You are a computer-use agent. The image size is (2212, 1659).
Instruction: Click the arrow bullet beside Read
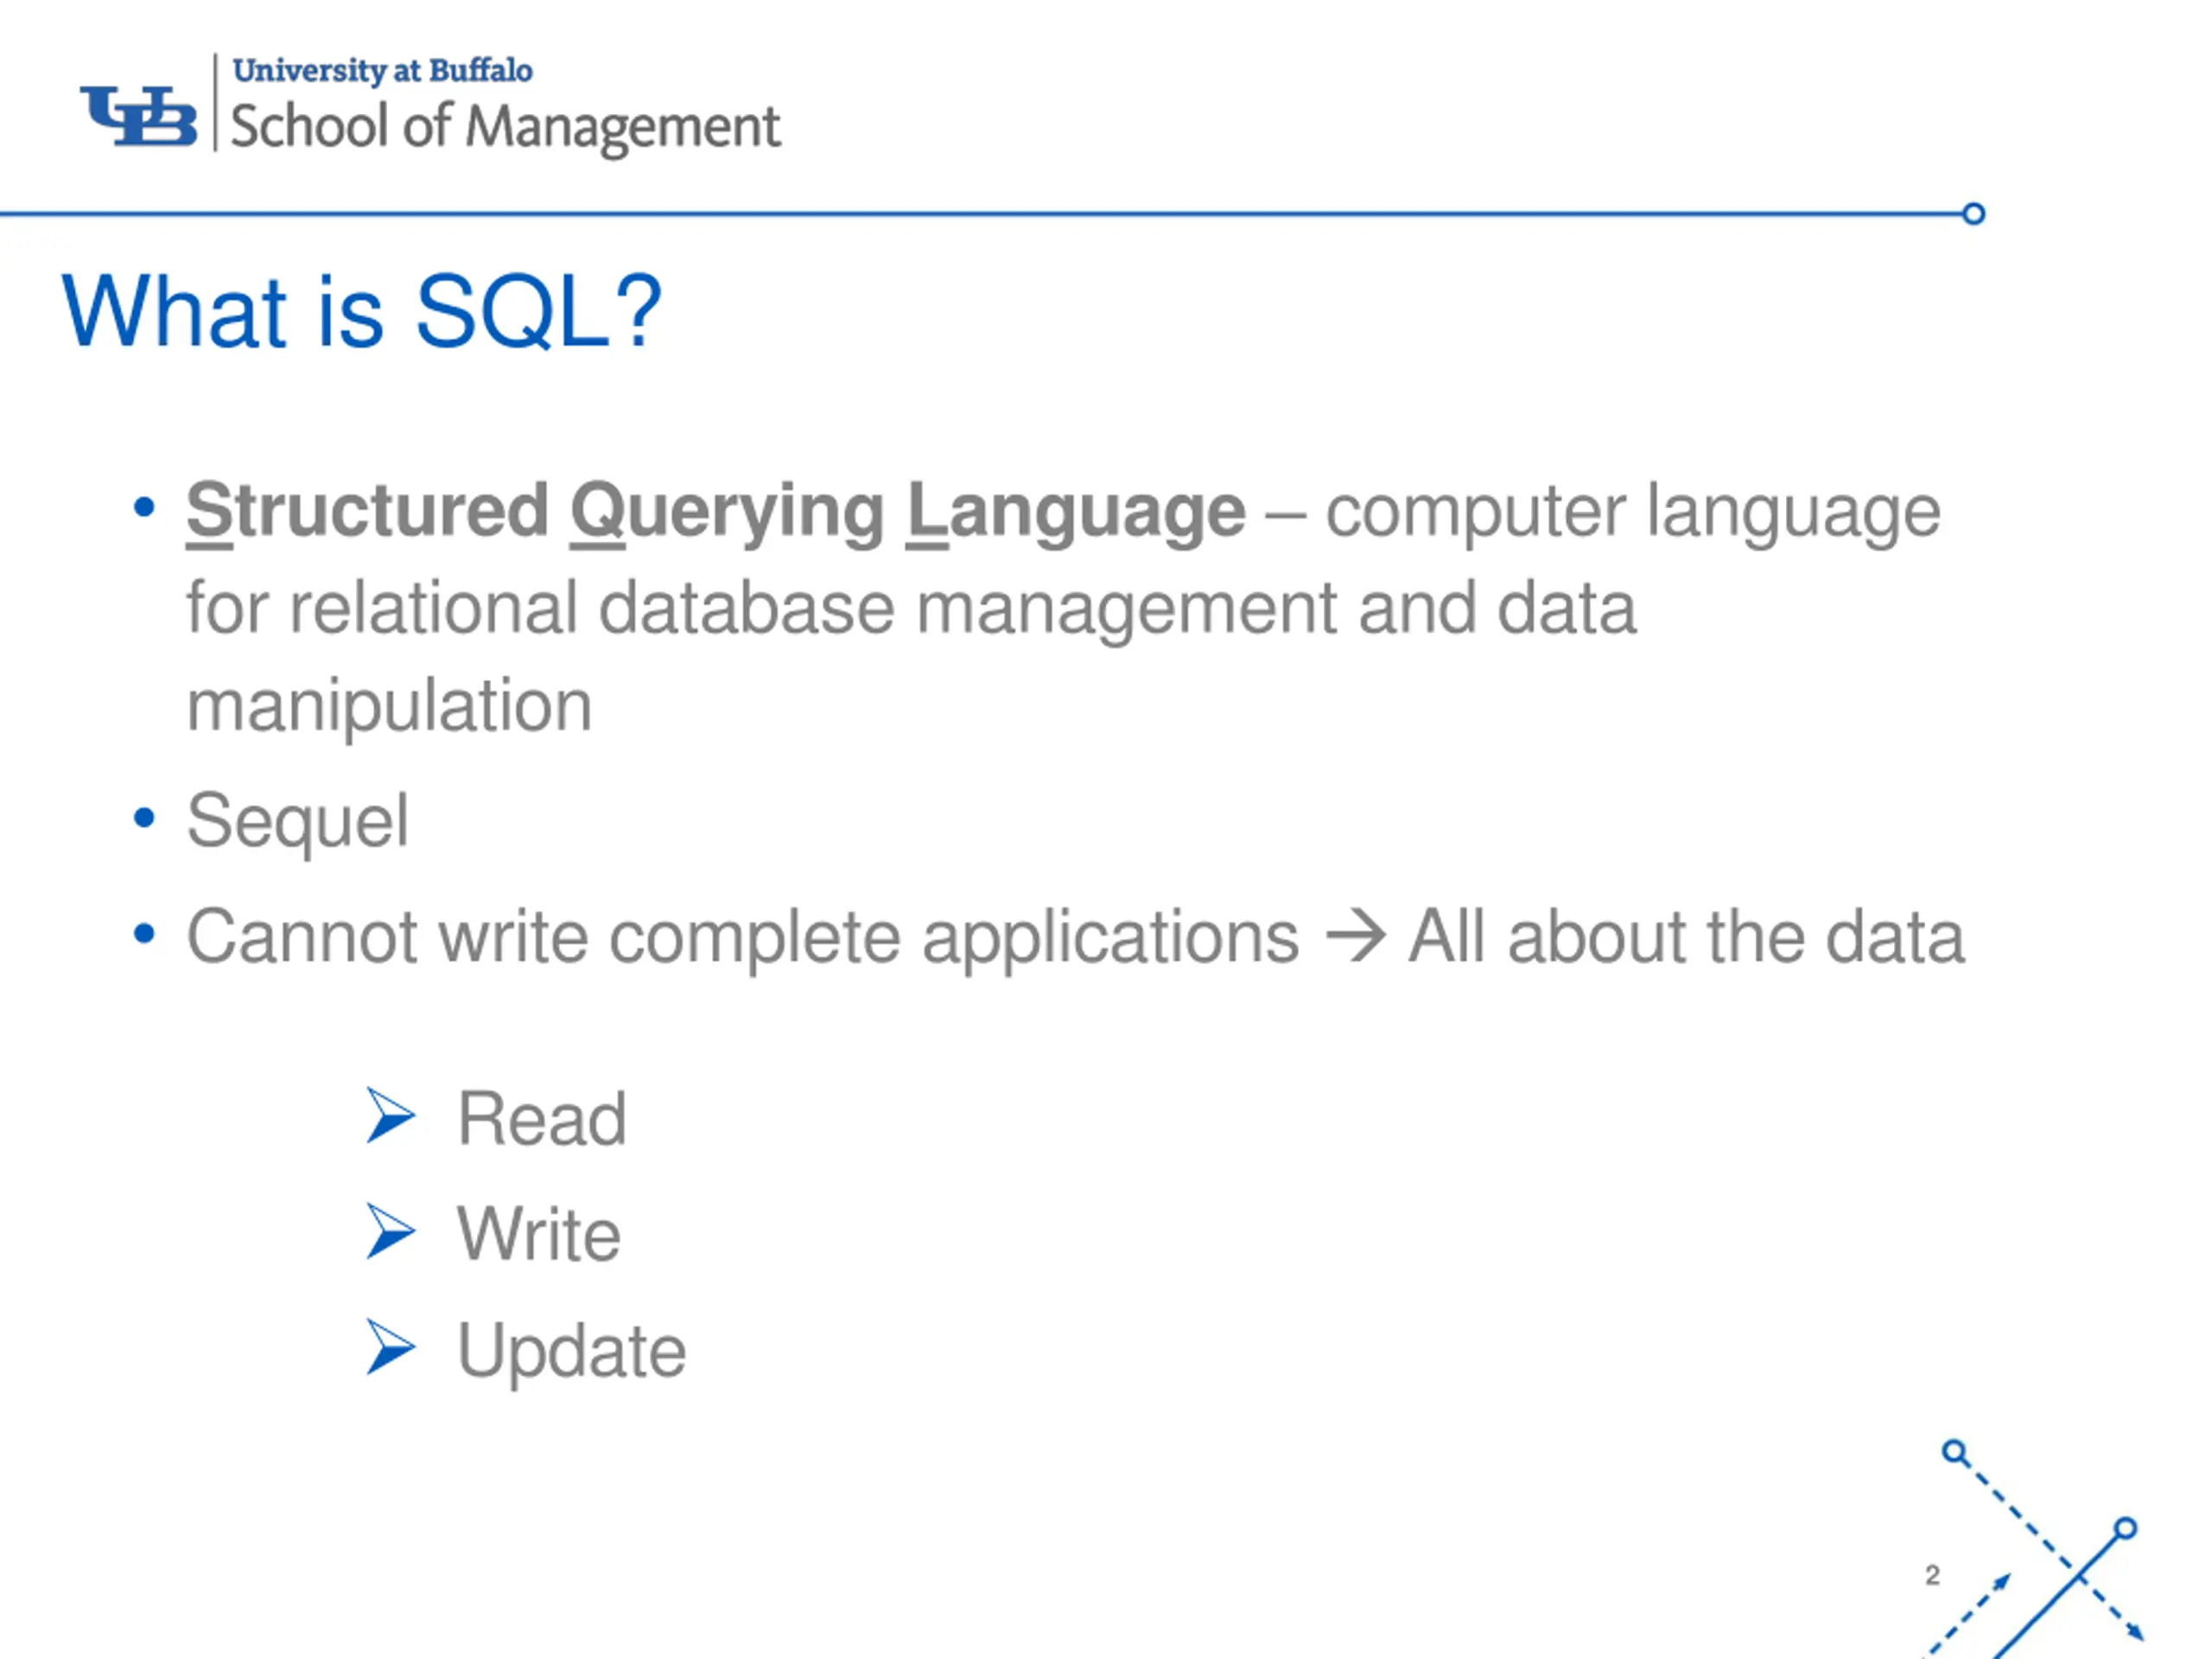coord(391,1115)
